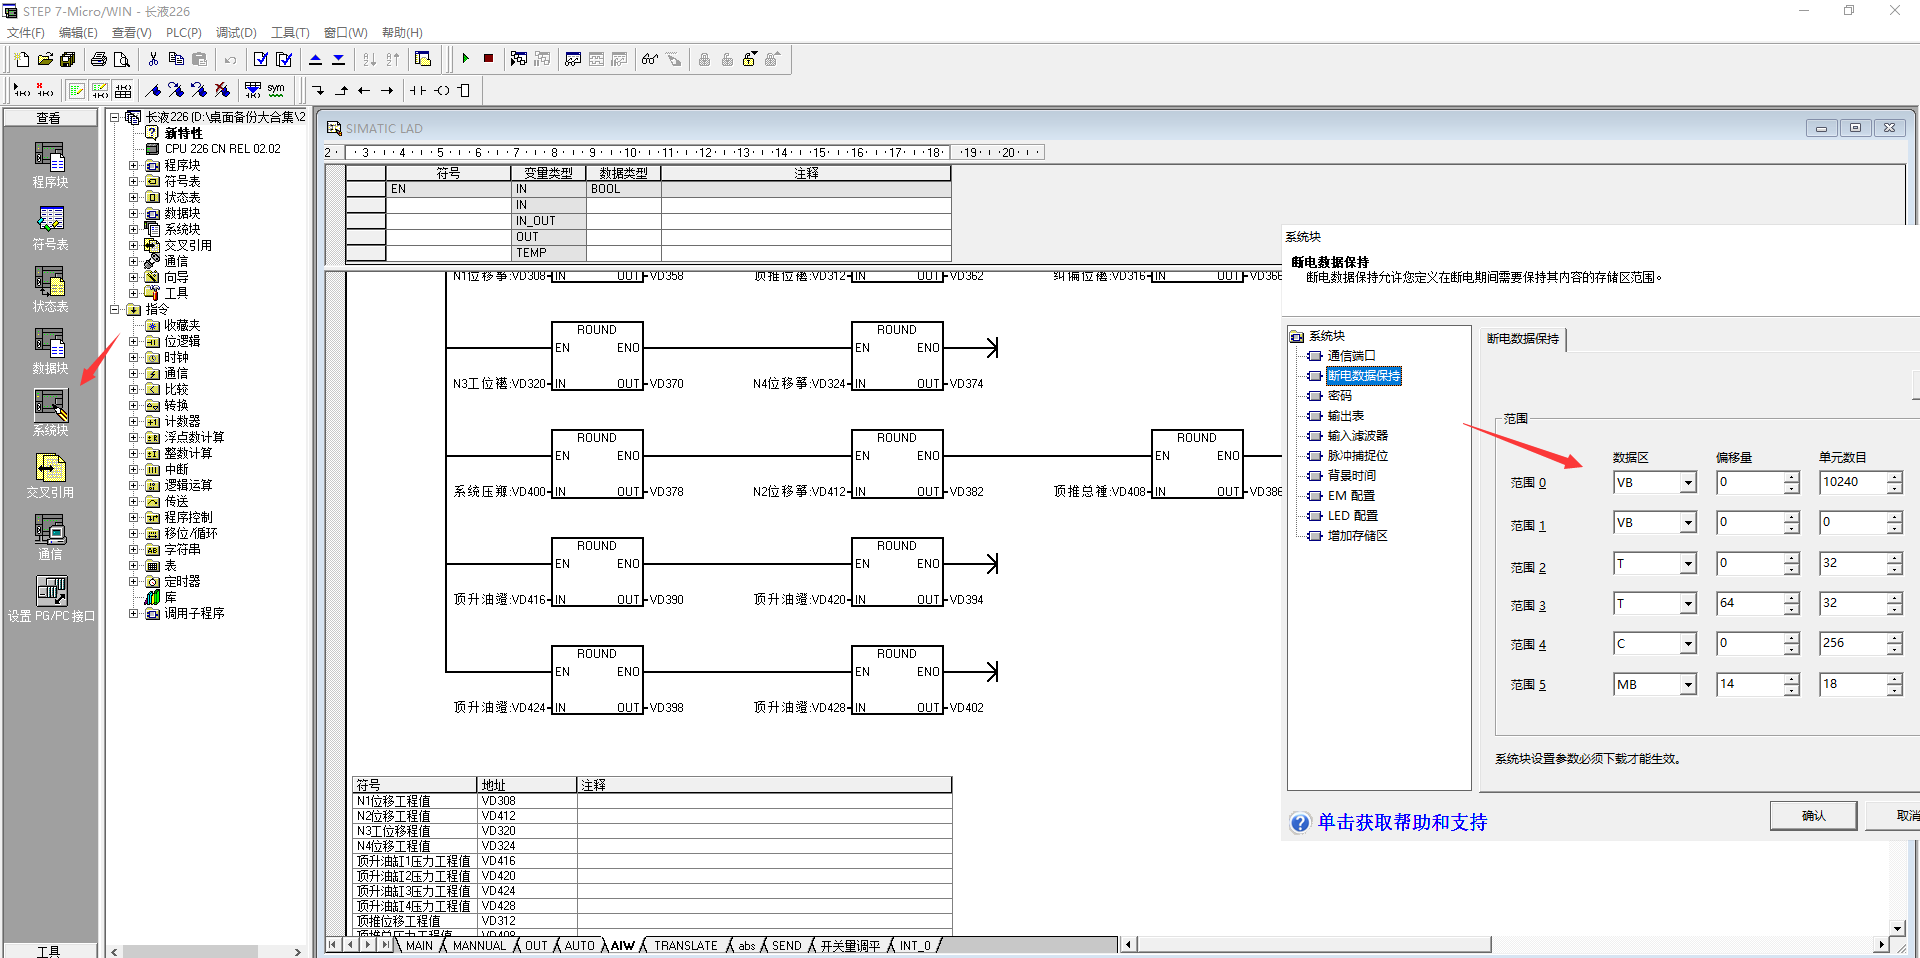Screen dimensions: 1920x958
Task: Open the 范围 0 数据区 VB dropdown
Action: pyautogui.click(x=1688, y=483)
